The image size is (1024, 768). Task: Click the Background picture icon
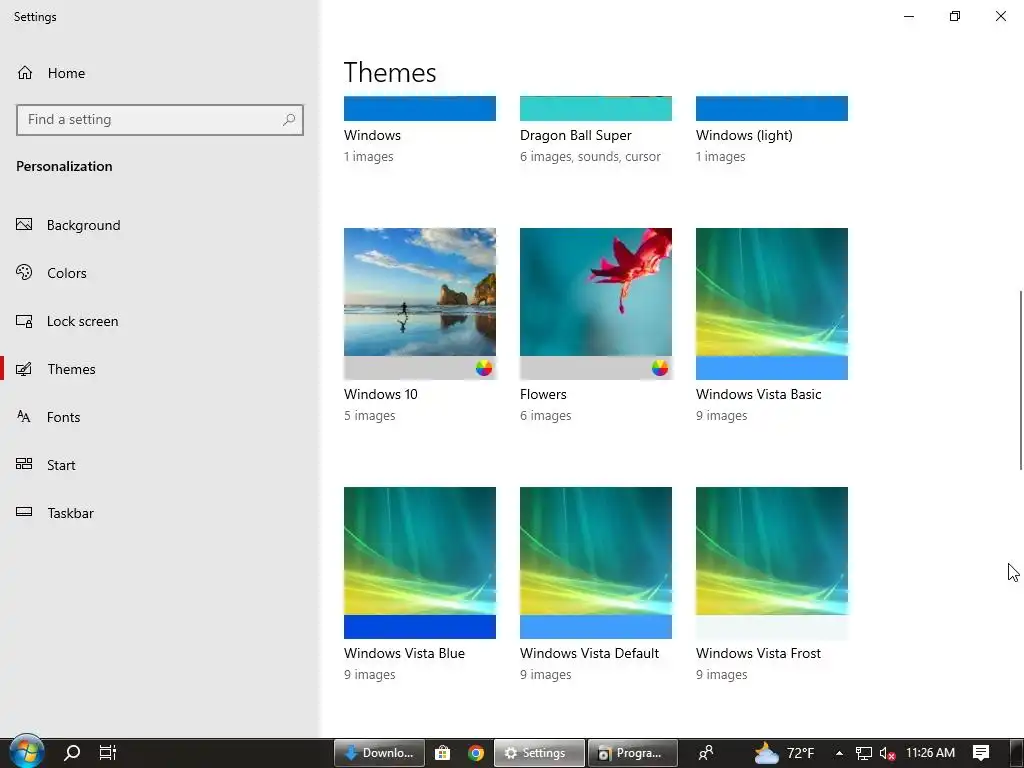(x=24, y=225)
